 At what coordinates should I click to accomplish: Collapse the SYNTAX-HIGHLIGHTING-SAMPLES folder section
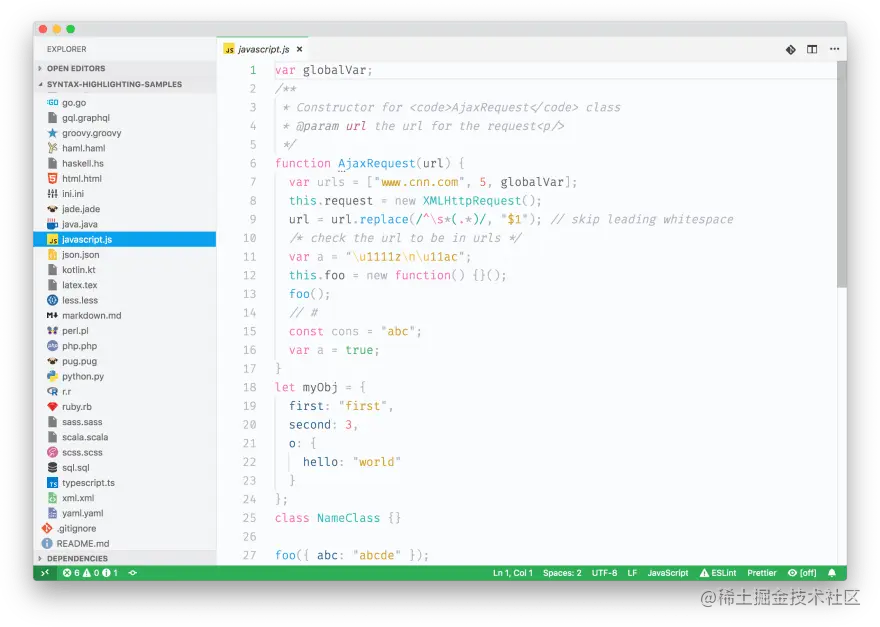125,84
